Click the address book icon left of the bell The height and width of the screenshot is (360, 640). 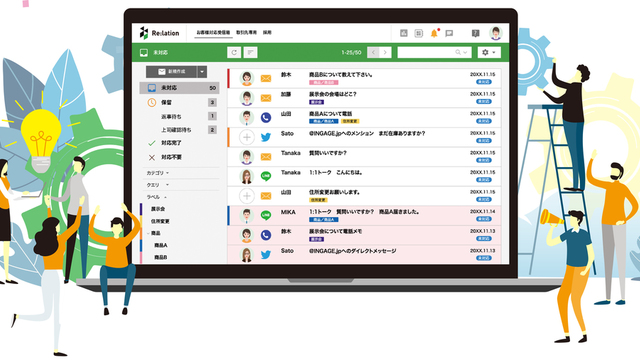[419, 33]
